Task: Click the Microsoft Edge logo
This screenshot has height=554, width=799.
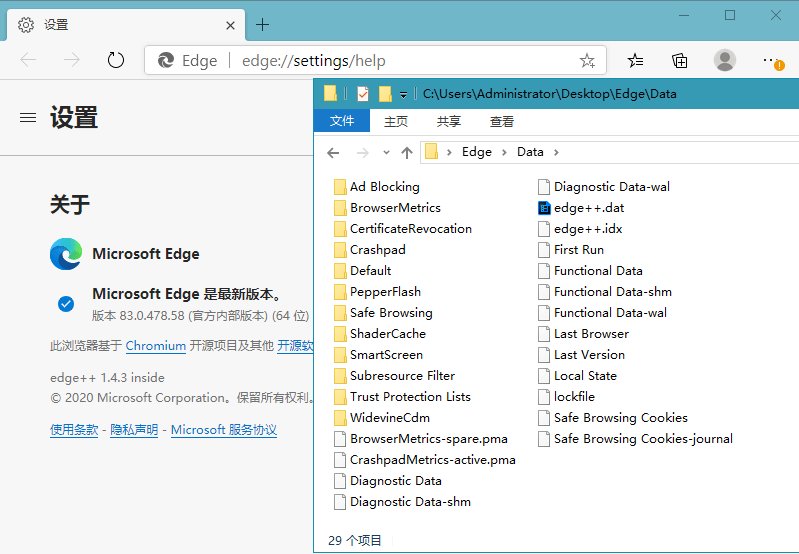Action: [66, 253]
